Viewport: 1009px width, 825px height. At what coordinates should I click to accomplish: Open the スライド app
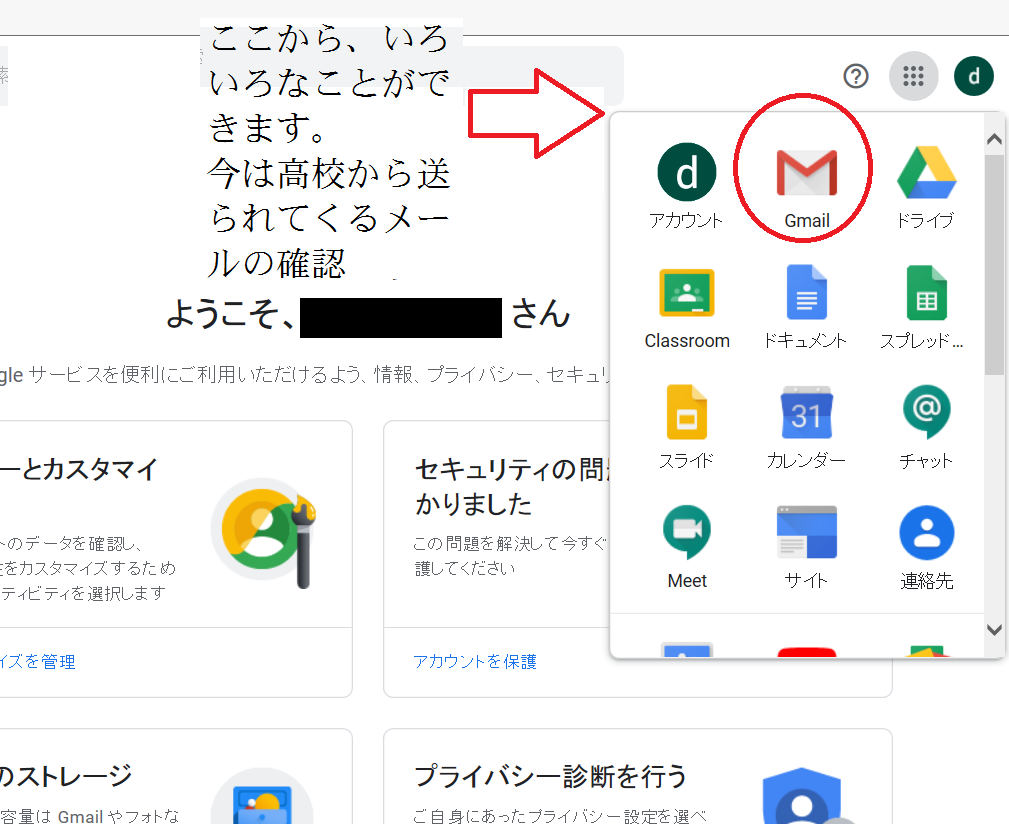tap(687, 428)
